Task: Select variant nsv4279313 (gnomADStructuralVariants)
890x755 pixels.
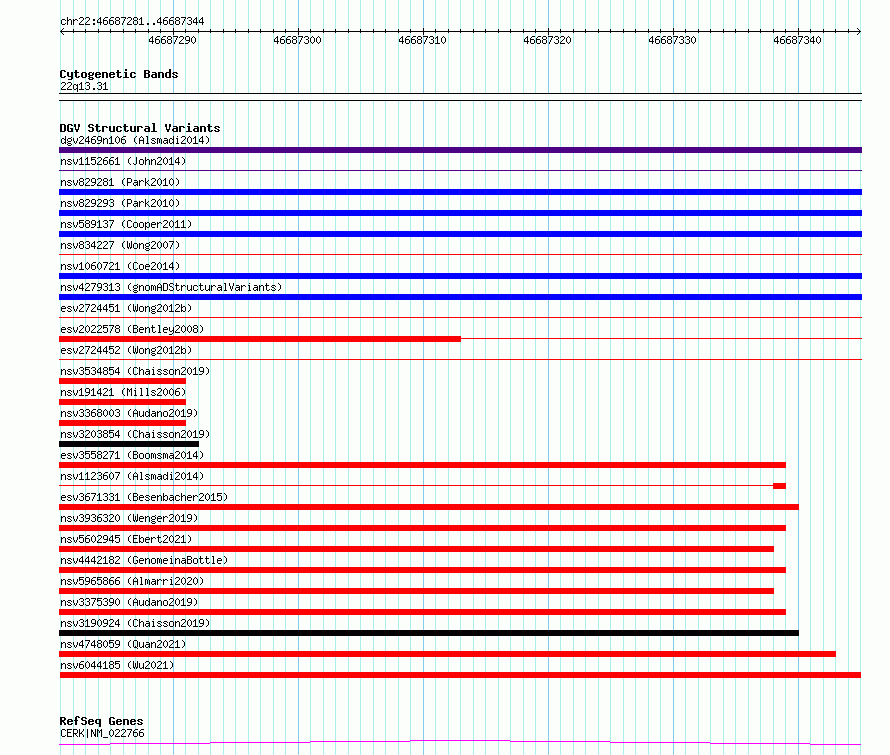Action: 171,287
